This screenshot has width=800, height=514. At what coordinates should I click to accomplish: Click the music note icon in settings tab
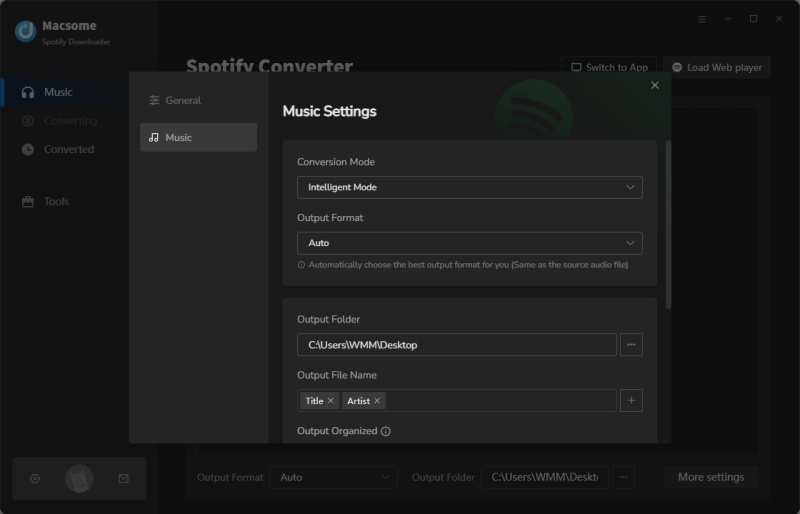pos(154,137)
